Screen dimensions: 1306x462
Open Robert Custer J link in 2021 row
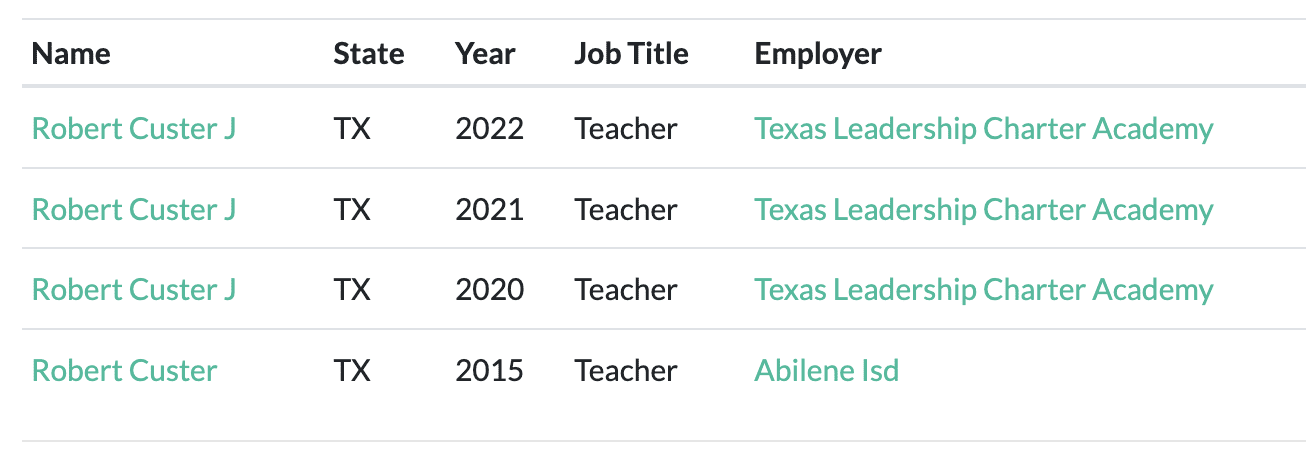click(x=134, y=210)
